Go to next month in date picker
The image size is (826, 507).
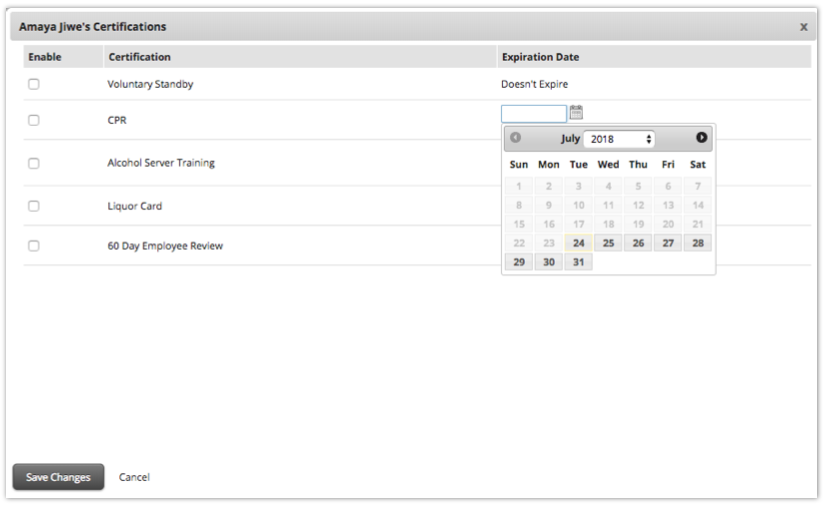coord(701,138)
